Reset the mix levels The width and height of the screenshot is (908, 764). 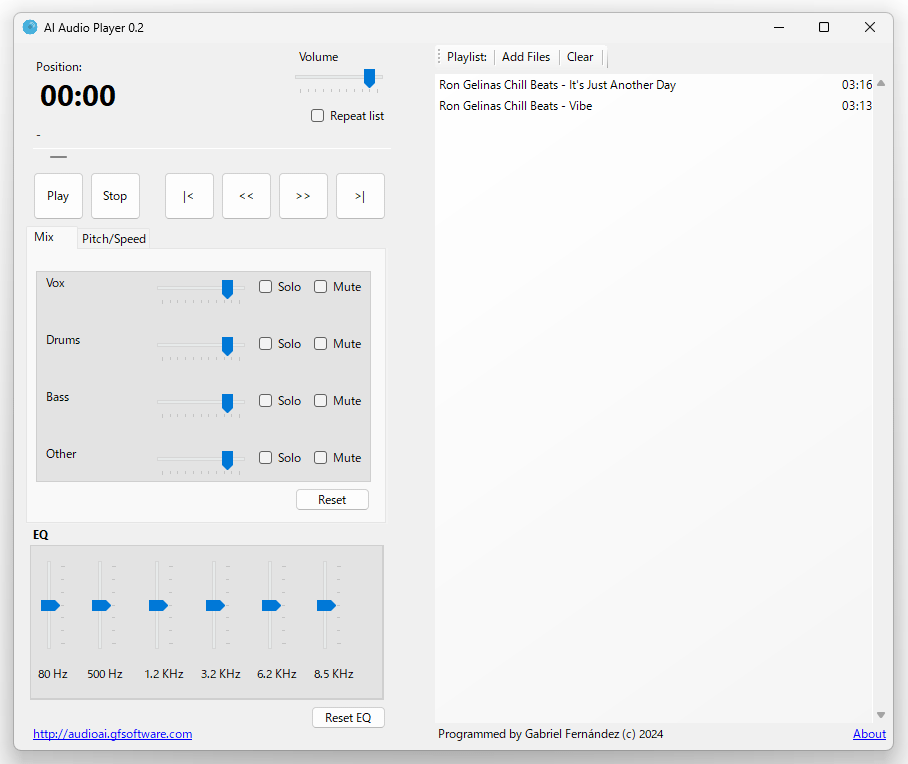tap(332, 500)
